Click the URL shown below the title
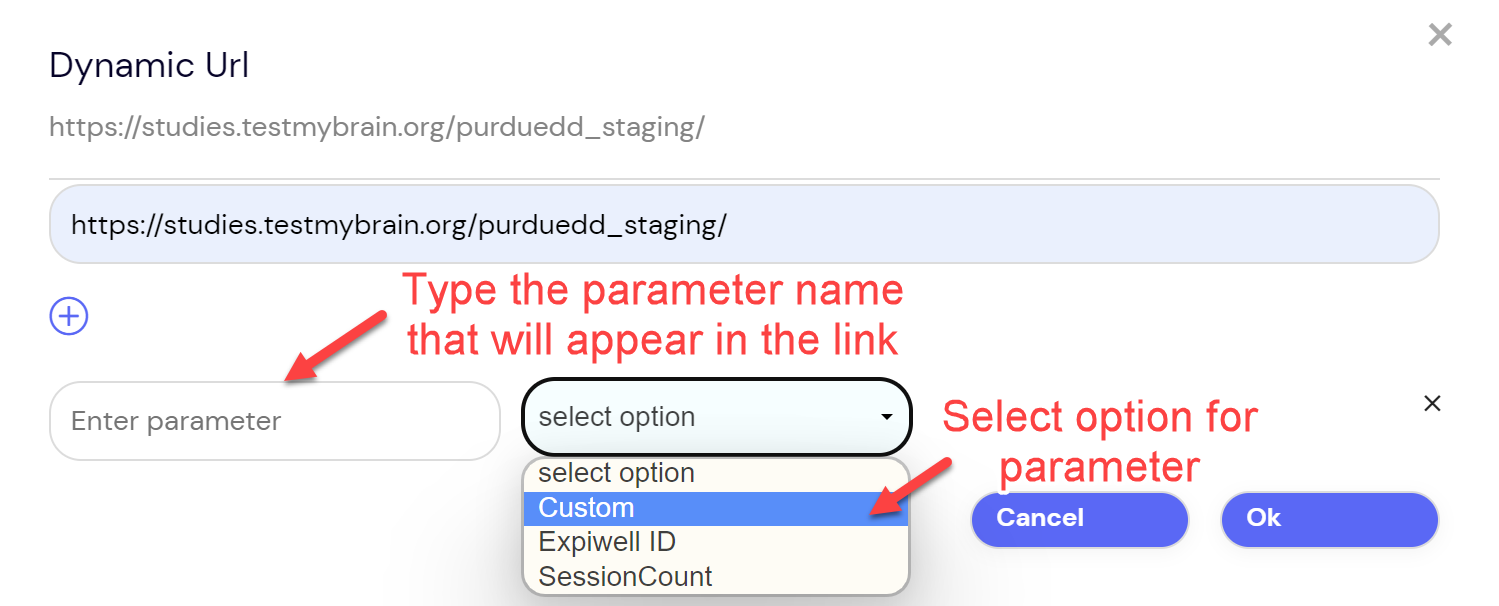The image size is (1499, 606). (376, 127)
